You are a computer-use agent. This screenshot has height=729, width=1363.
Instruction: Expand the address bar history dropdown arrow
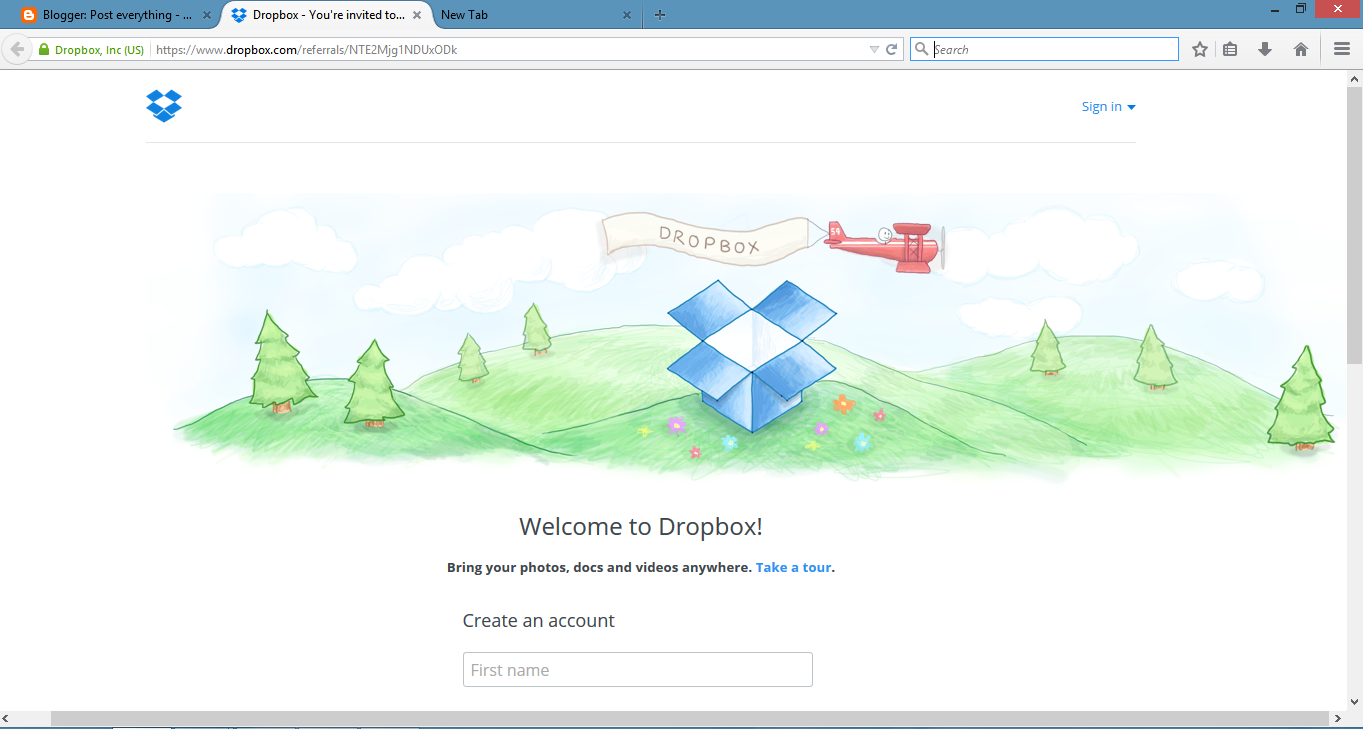click(873, 48)
